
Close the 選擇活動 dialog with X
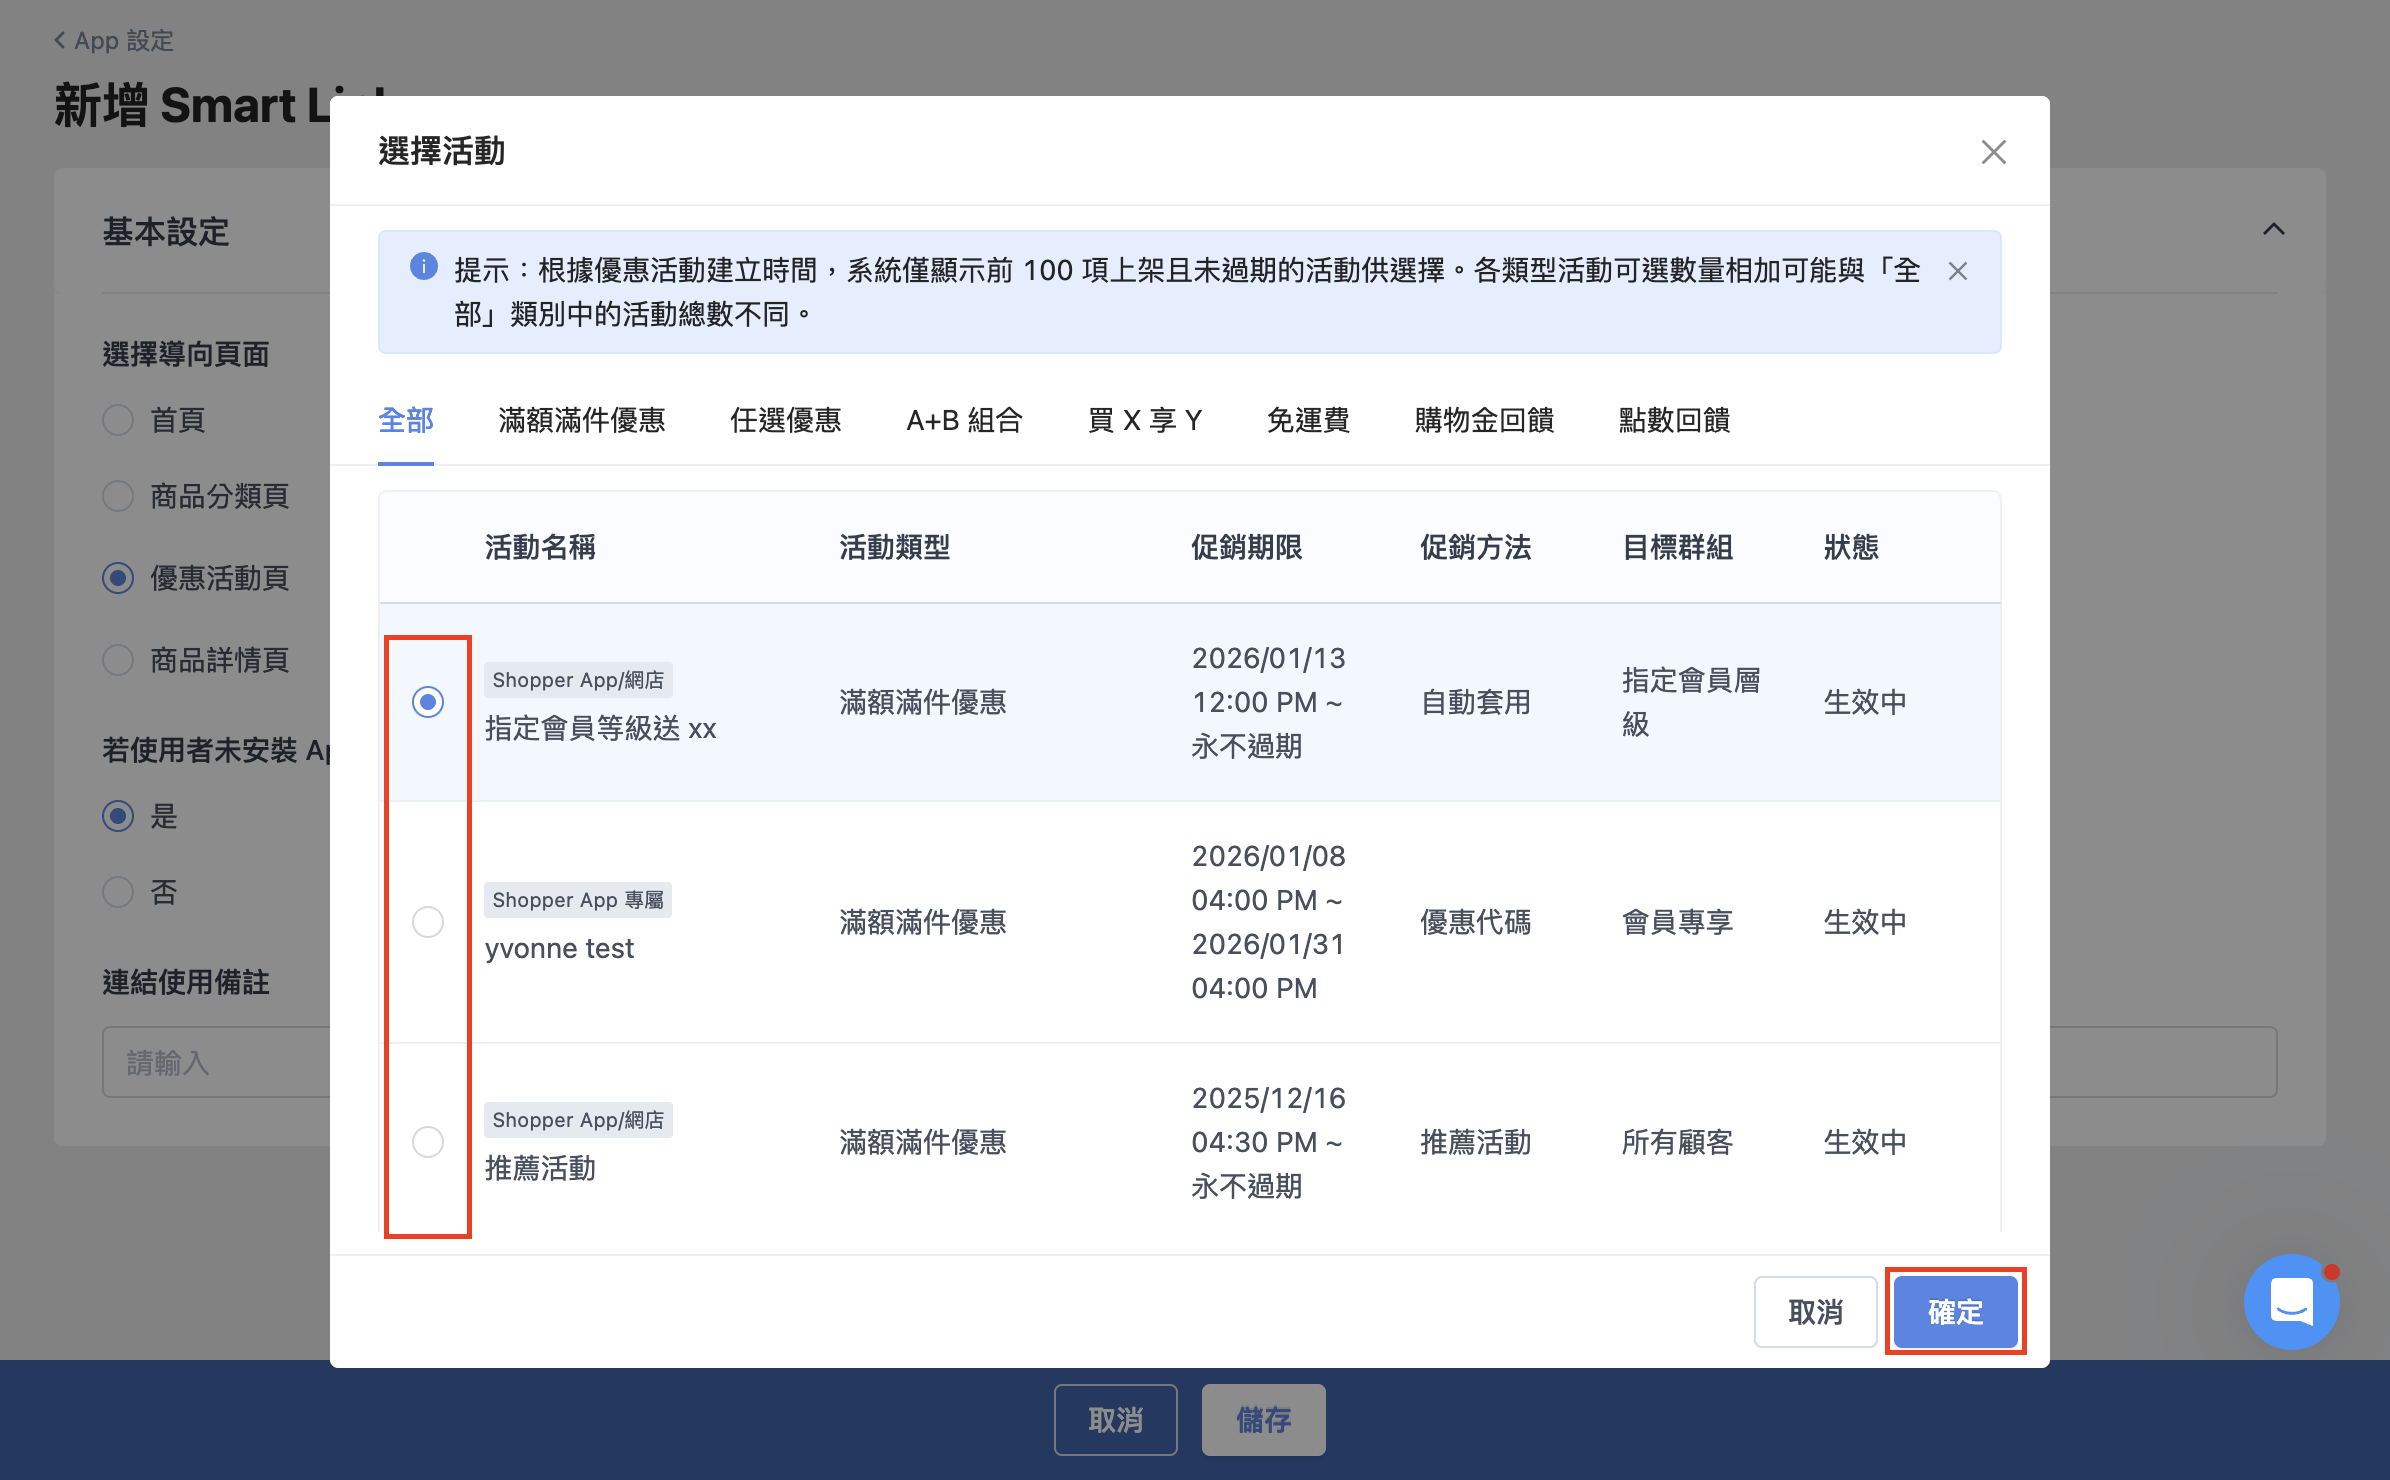tap(1993, 152)
